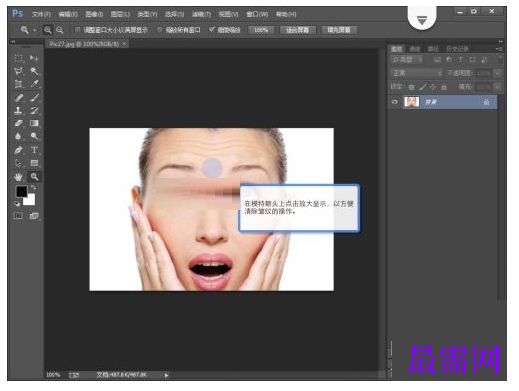The image size is (519, 391).
Task: Open the 窗口(W) menu
Action: 257,14
